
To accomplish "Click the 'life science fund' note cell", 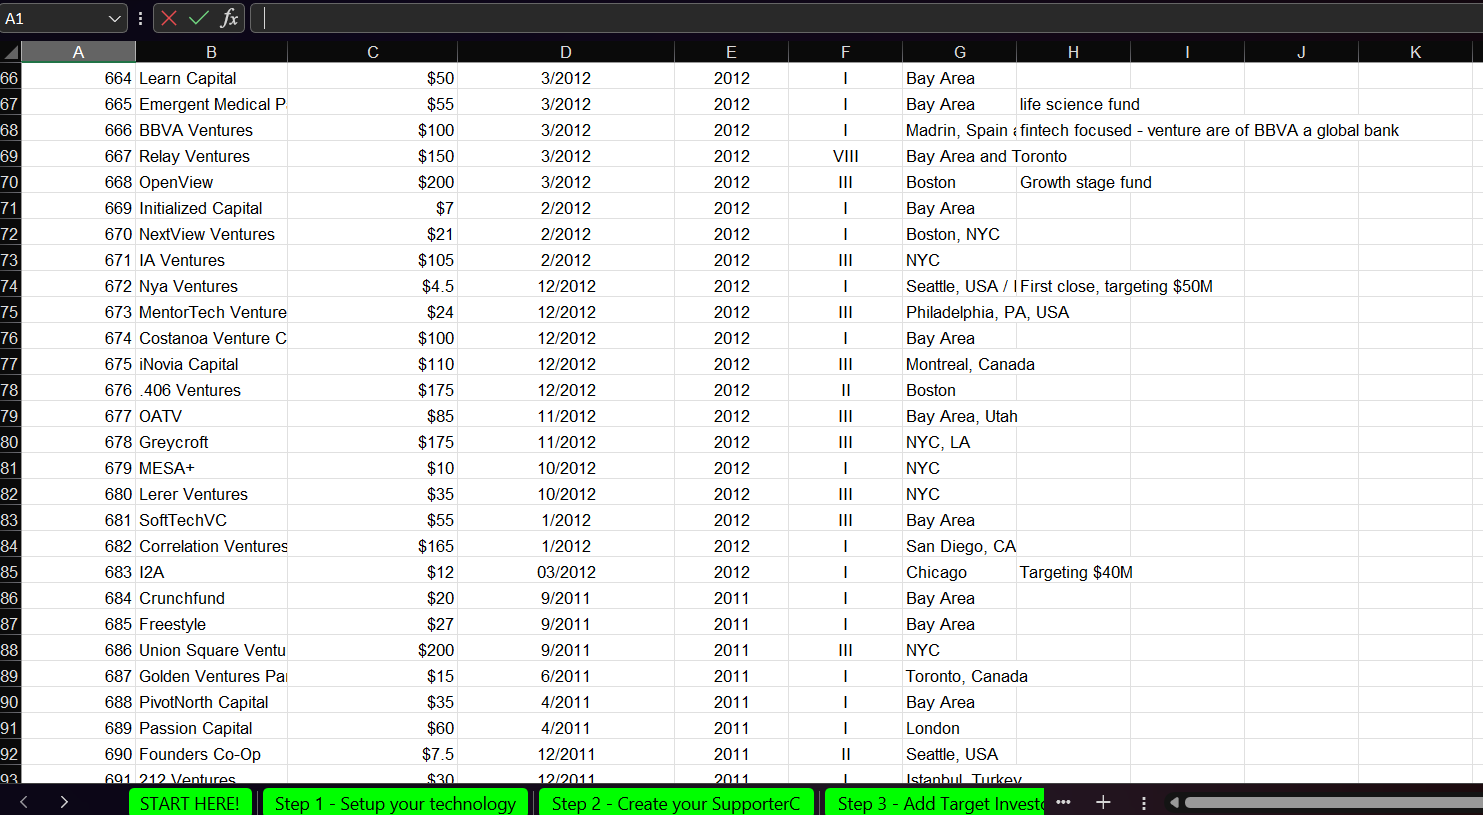I will pyautogui.click(x=1073, y=104).
